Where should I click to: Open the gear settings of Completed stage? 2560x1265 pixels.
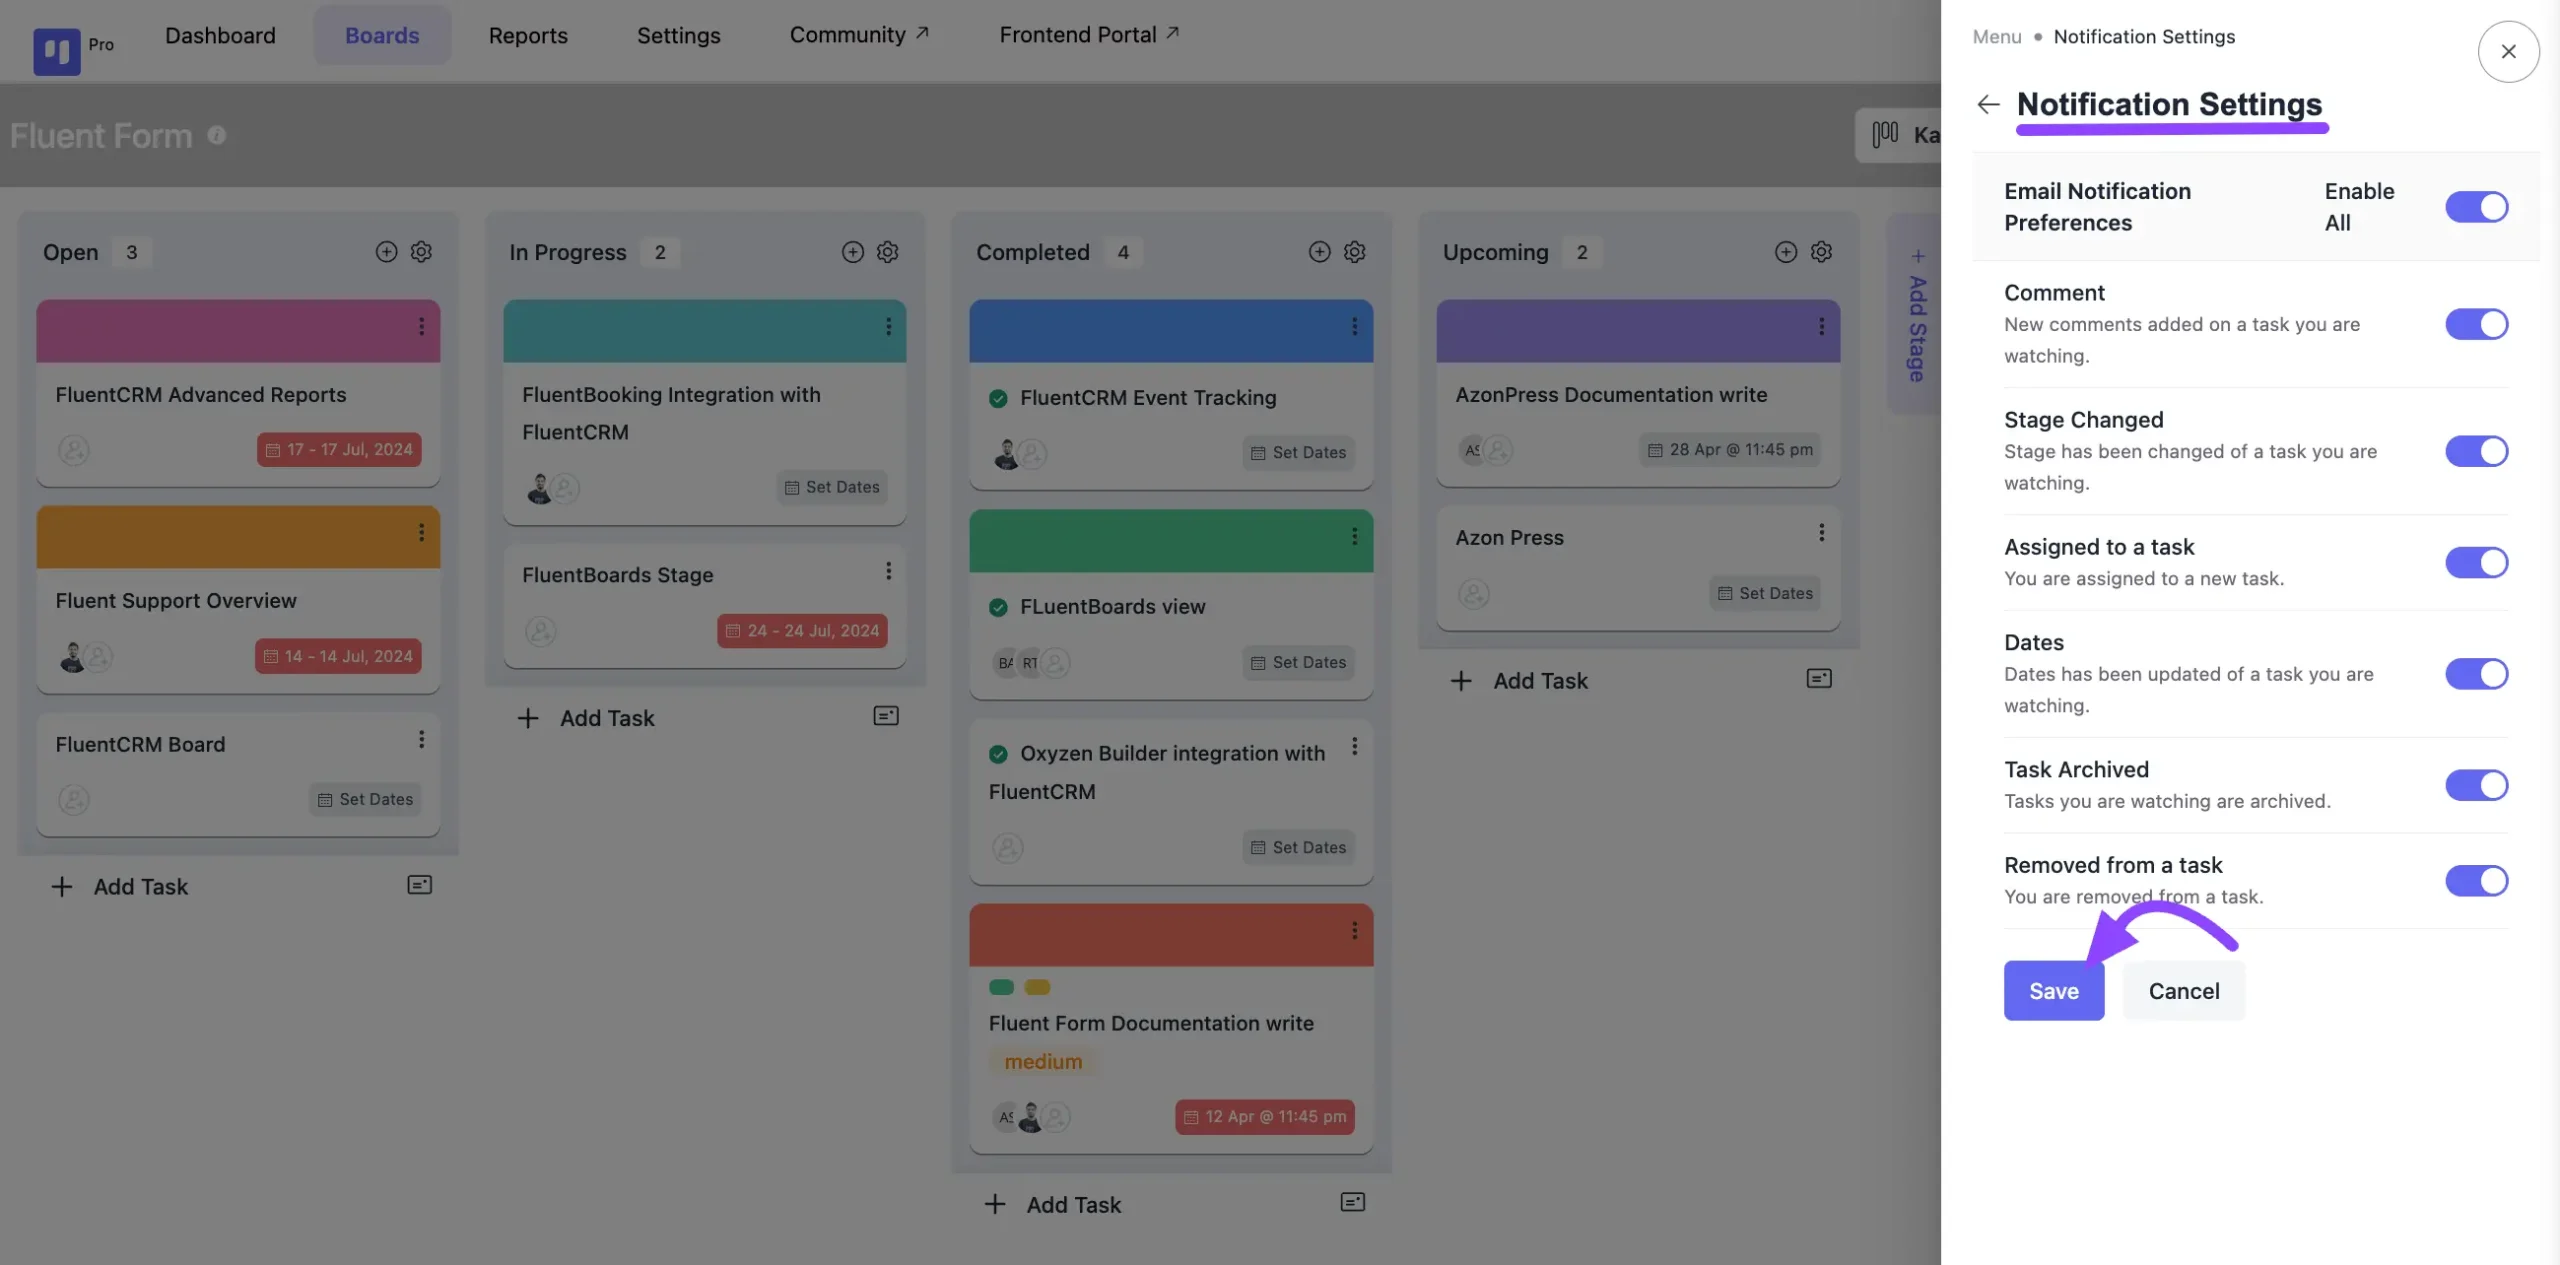click(1354, 252)
